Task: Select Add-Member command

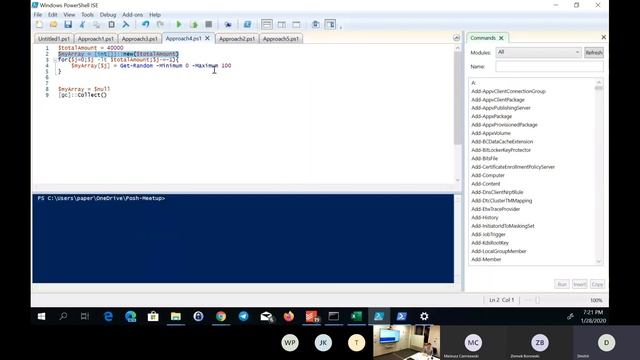Action: [x=486, y=260]
